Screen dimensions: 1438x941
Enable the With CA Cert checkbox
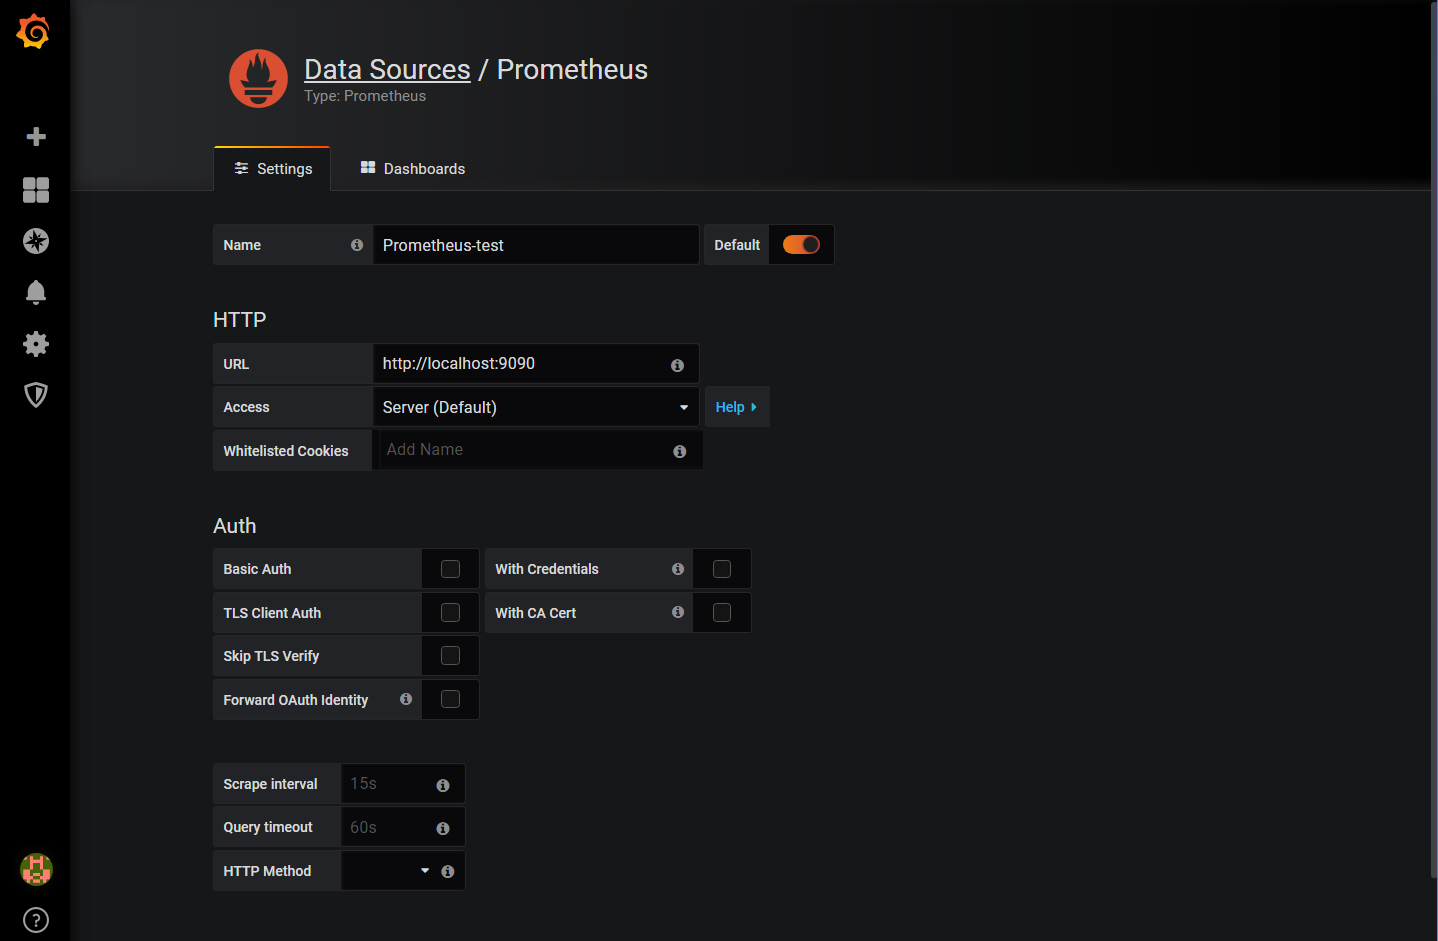point(722,612)
